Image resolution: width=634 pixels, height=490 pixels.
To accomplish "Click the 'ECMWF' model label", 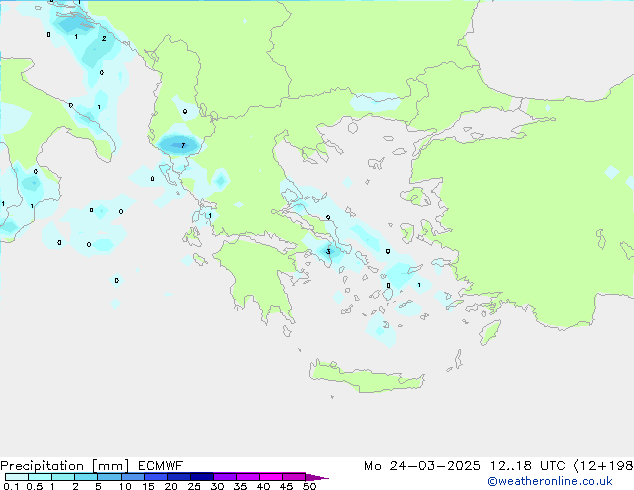I will (161, 466).
